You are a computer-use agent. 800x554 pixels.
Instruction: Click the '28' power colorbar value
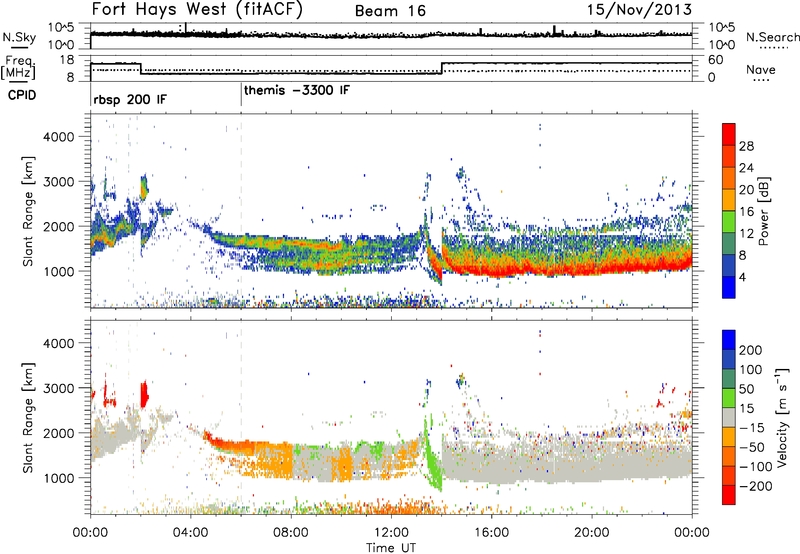pos(746,146)
